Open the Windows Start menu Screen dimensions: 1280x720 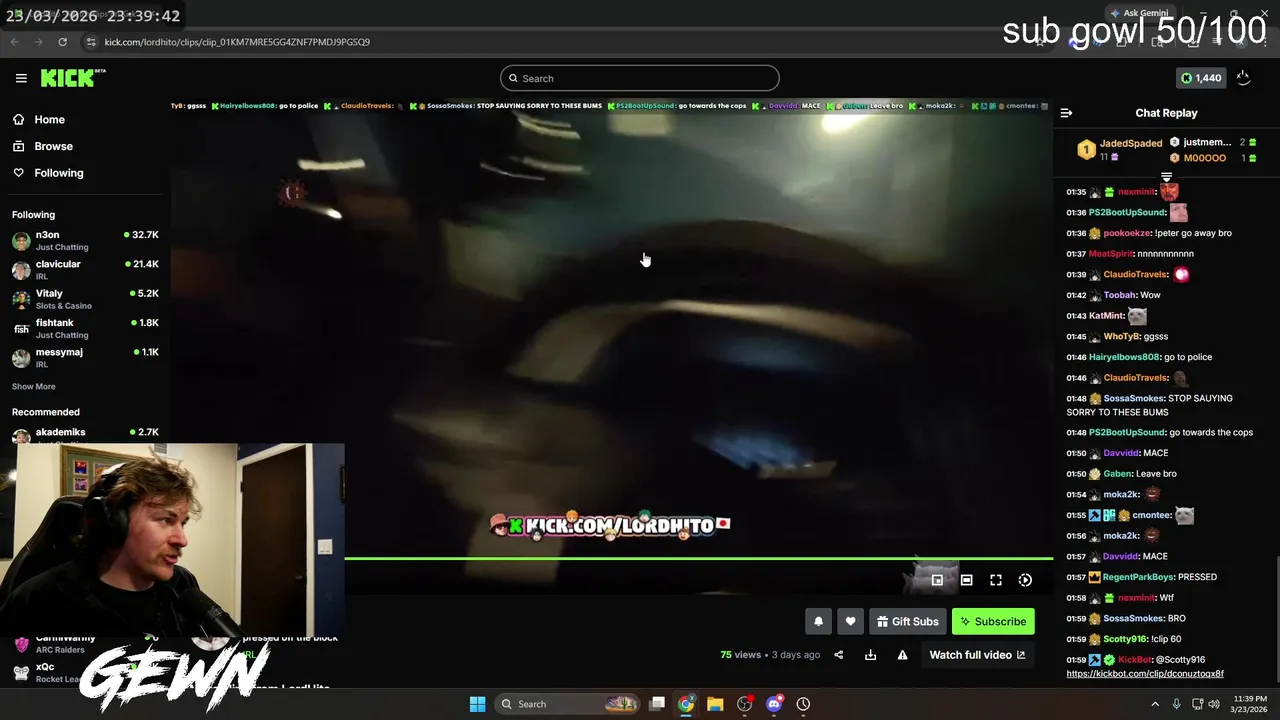coord(477,704)
